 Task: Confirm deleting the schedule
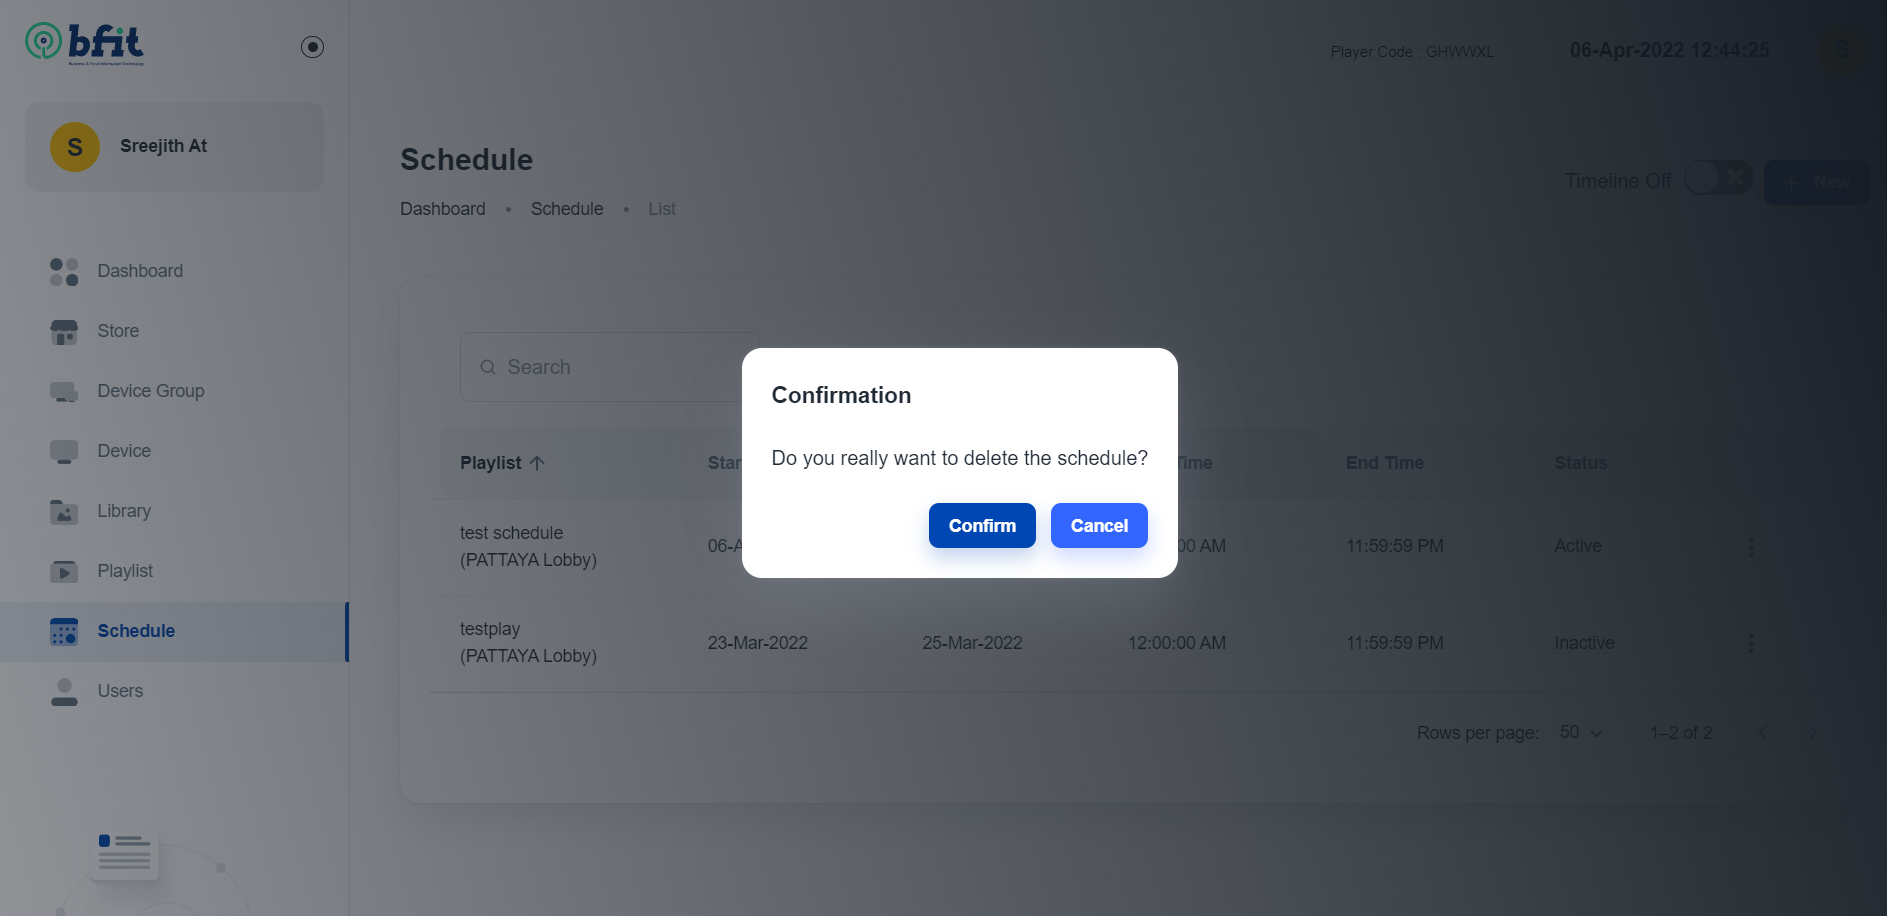pos(982,526)
